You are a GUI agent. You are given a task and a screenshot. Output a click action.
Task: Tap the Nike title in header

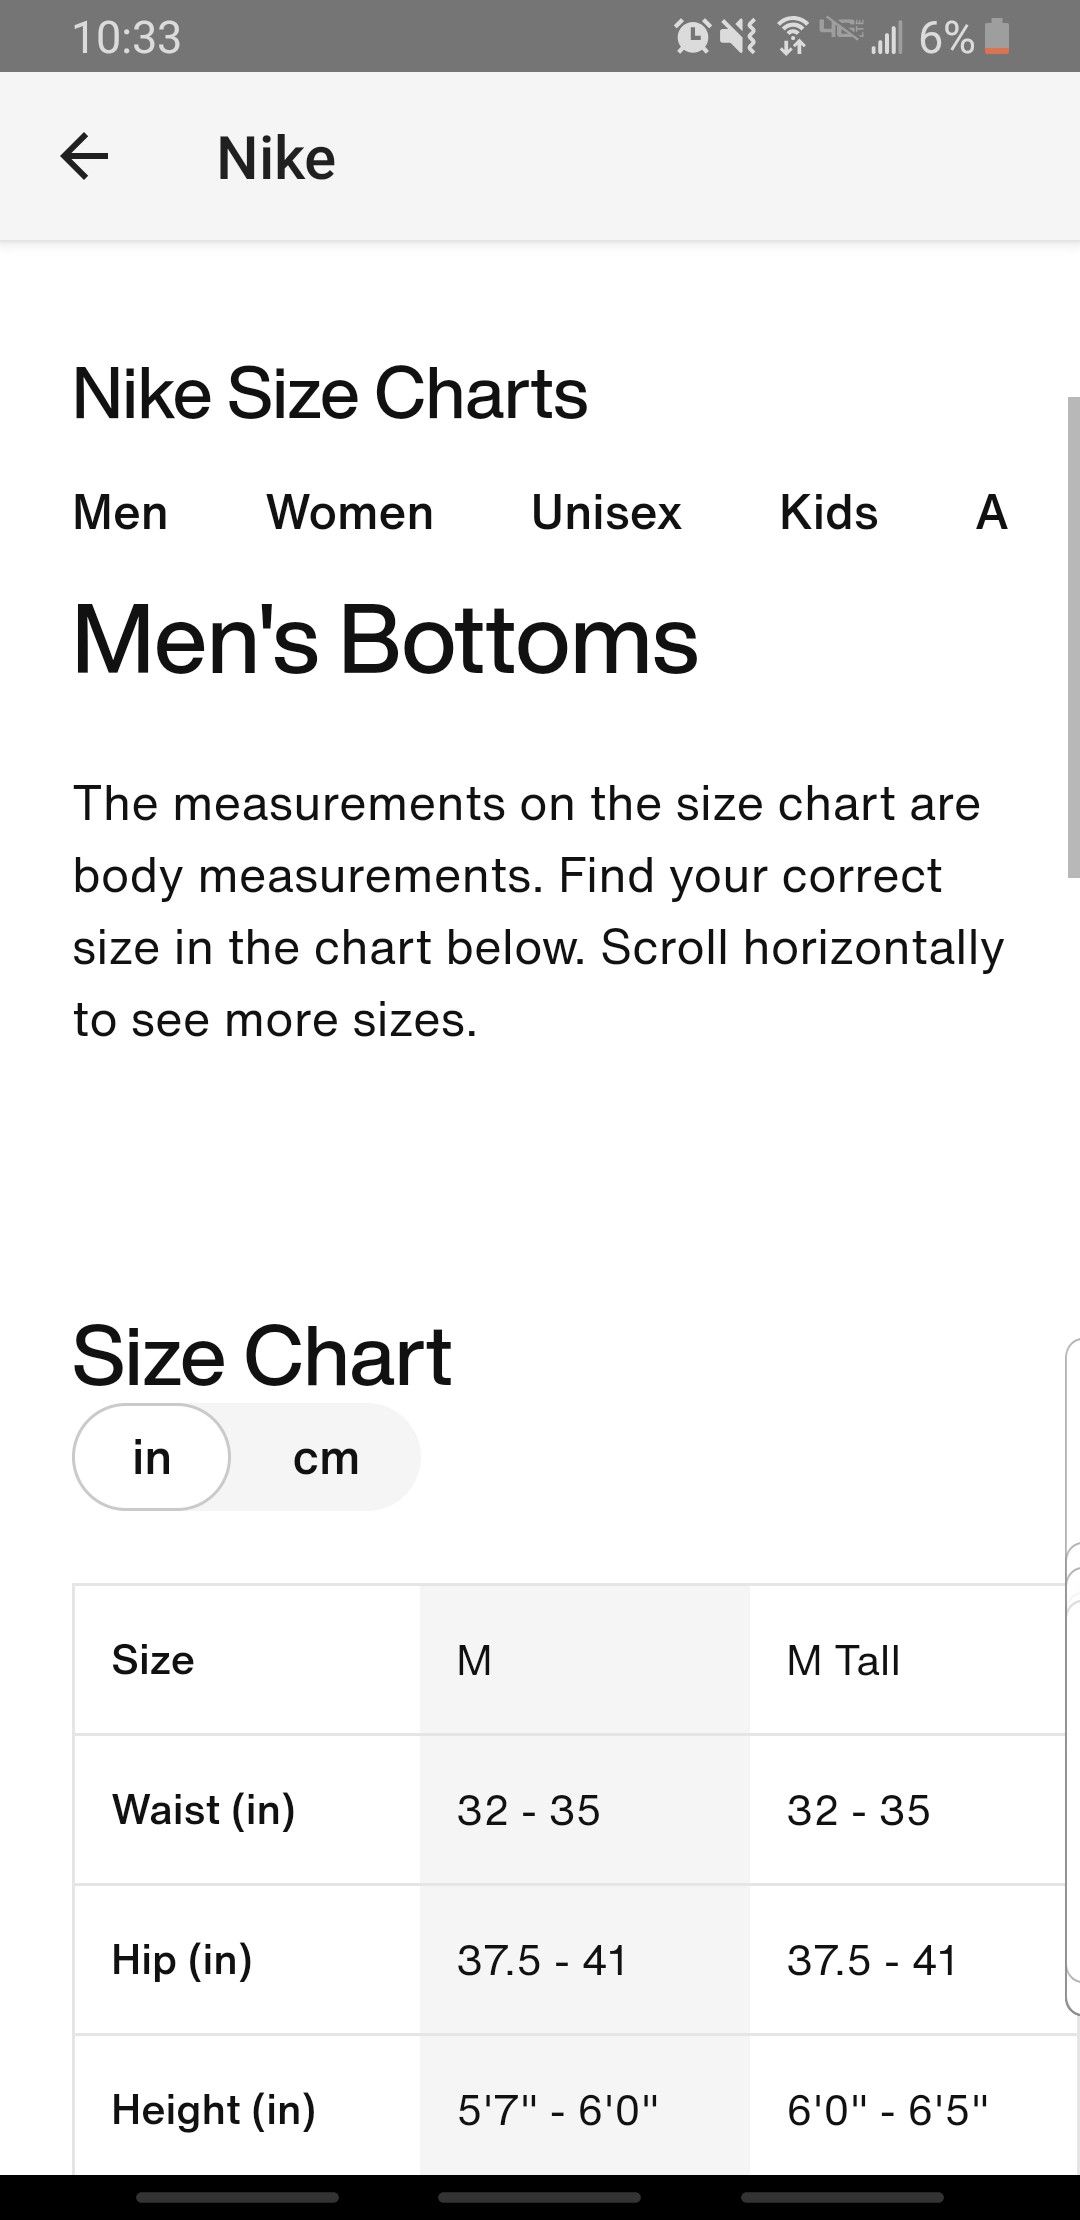click(276, 158)
